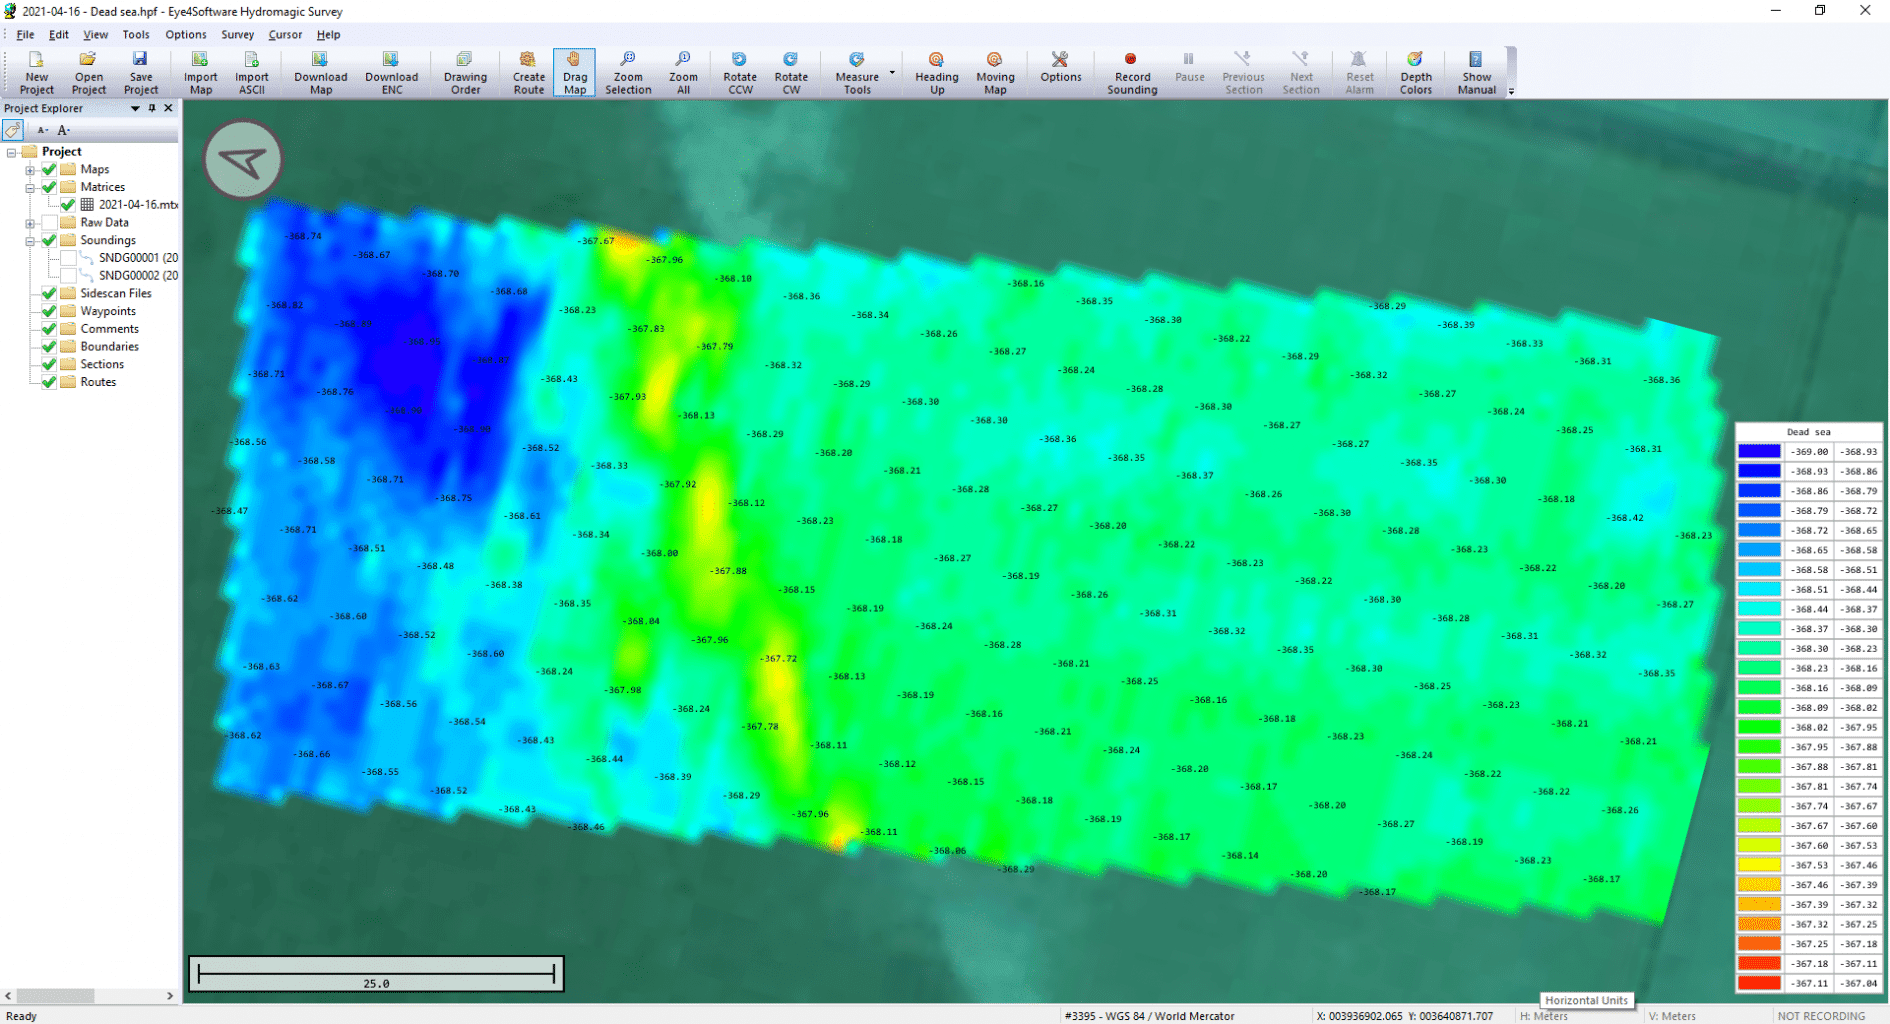Toggle the Waypoints checkbox
This screenshot has width=1890, height=1024.
point(49,311)
